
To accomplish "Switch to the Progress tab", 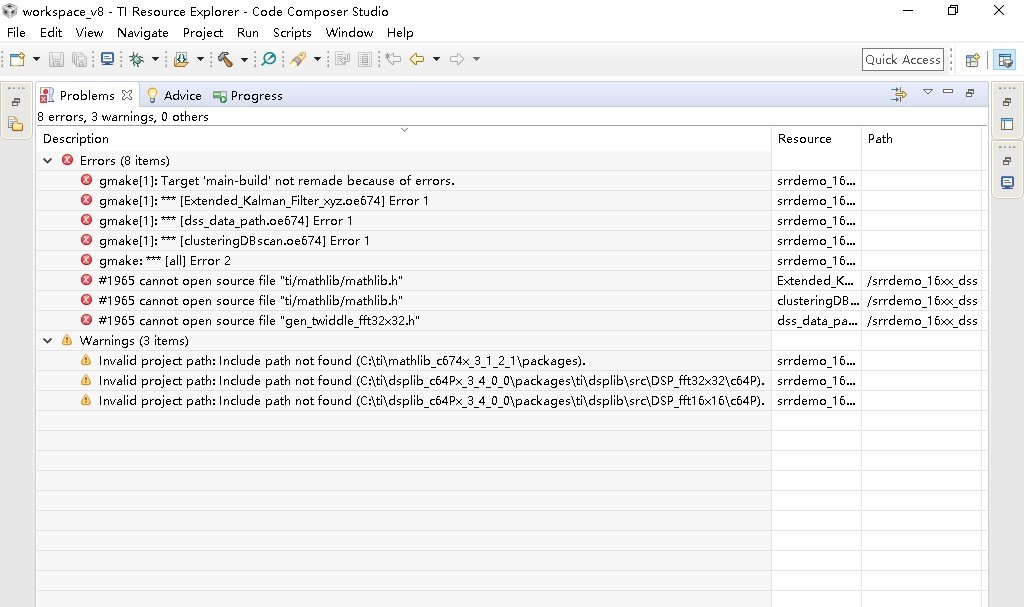I will tap(248, 96).
